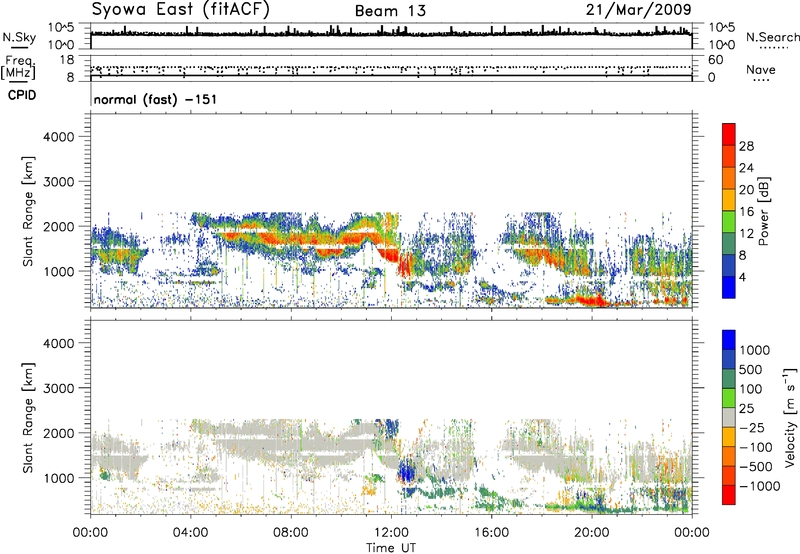Click the red top segment of Power colorbar

729,134
